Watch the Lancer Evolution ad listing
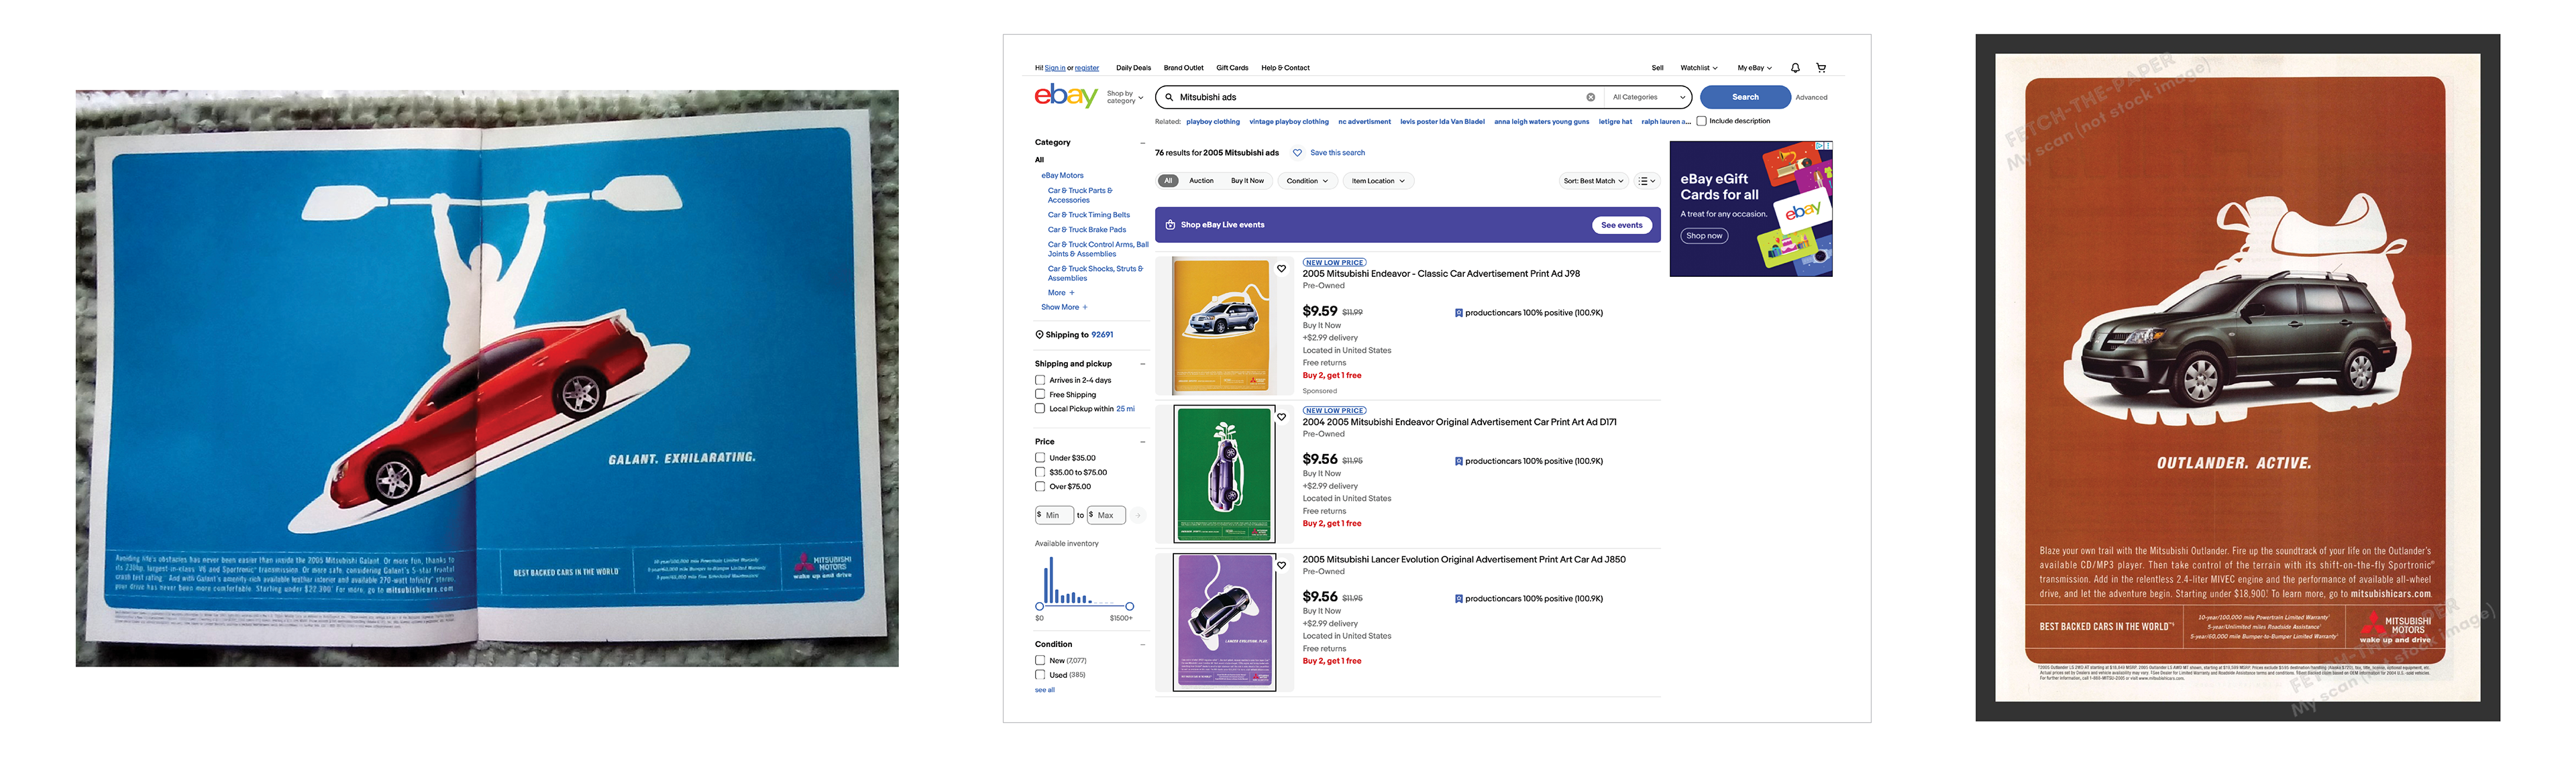The height and width of the screenshot is (757, 2576). (x=1281, y=565)
